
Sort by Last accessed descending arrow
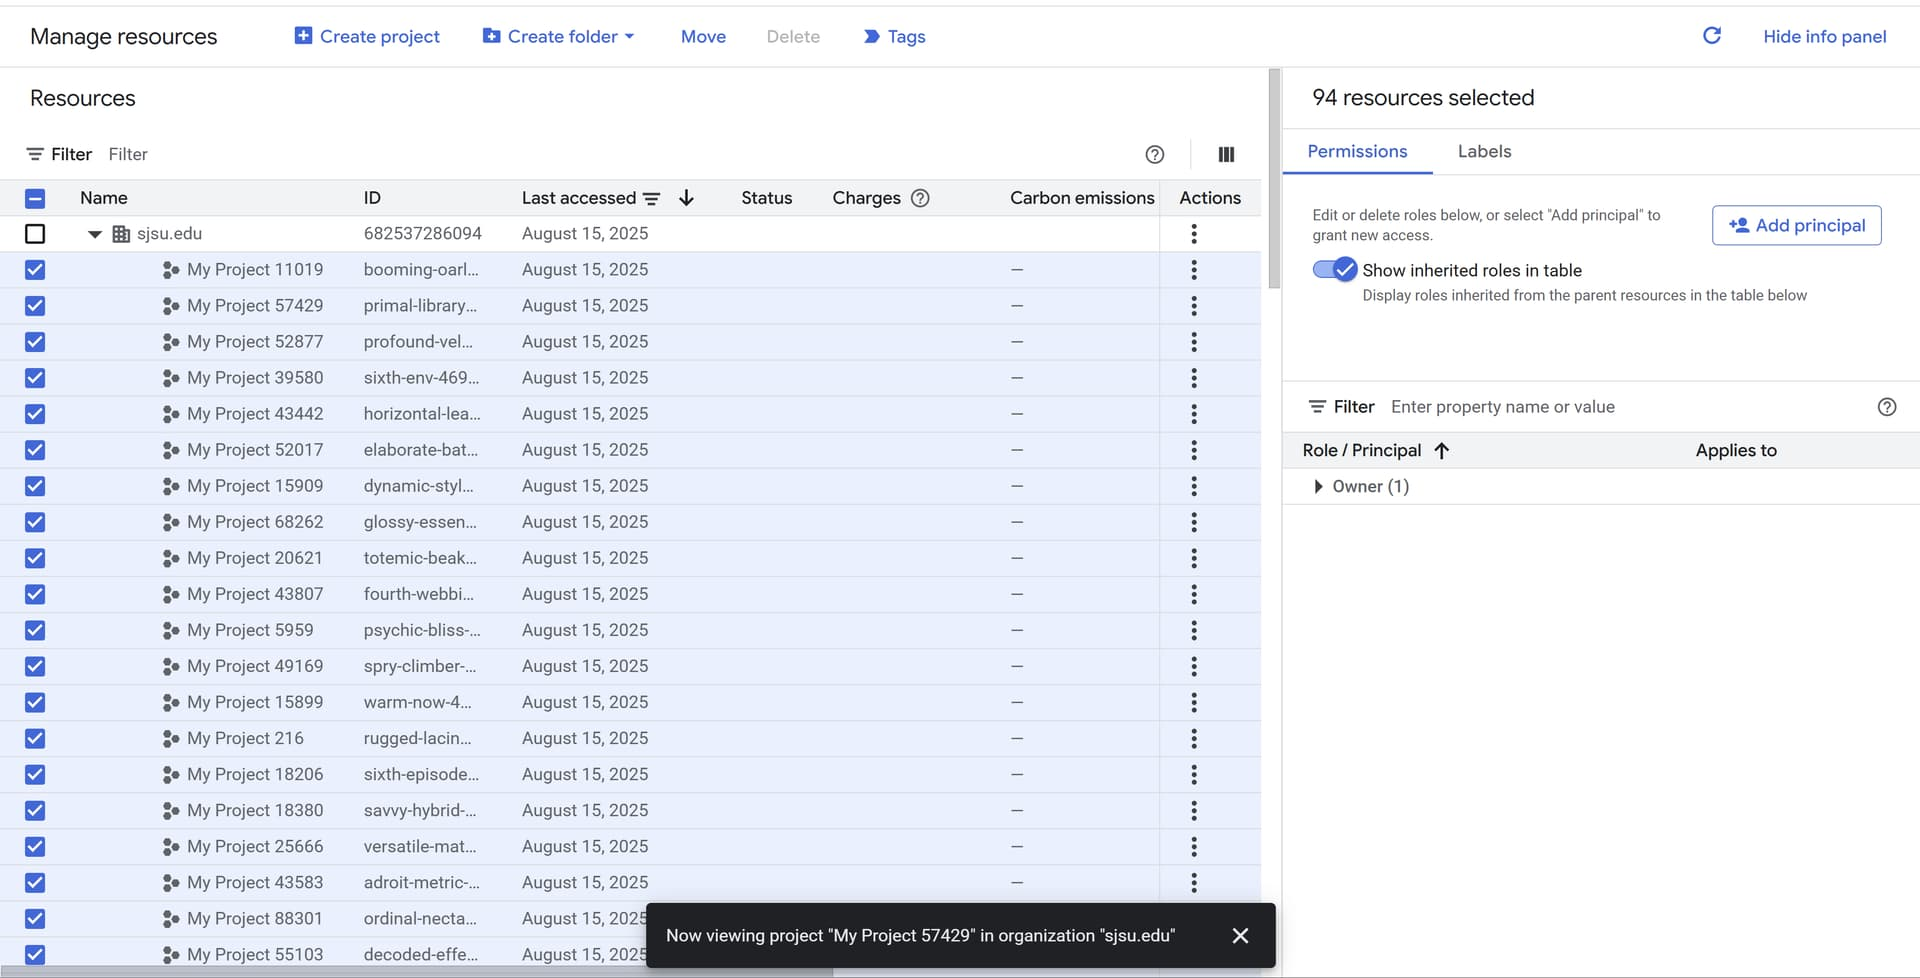coord(686,198)
